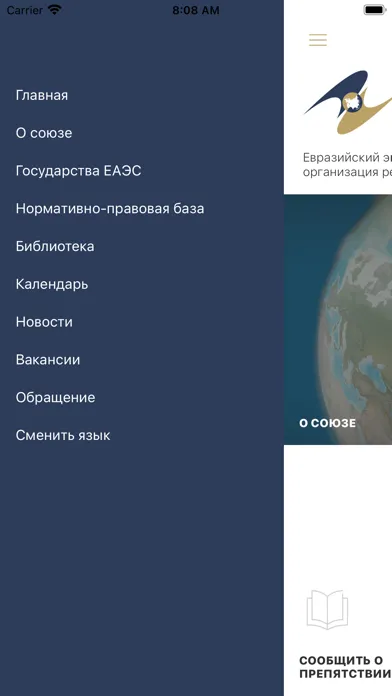The image size is (392, 696).
Task: Open the Обращение menu item
Action: tap(55, 397)
